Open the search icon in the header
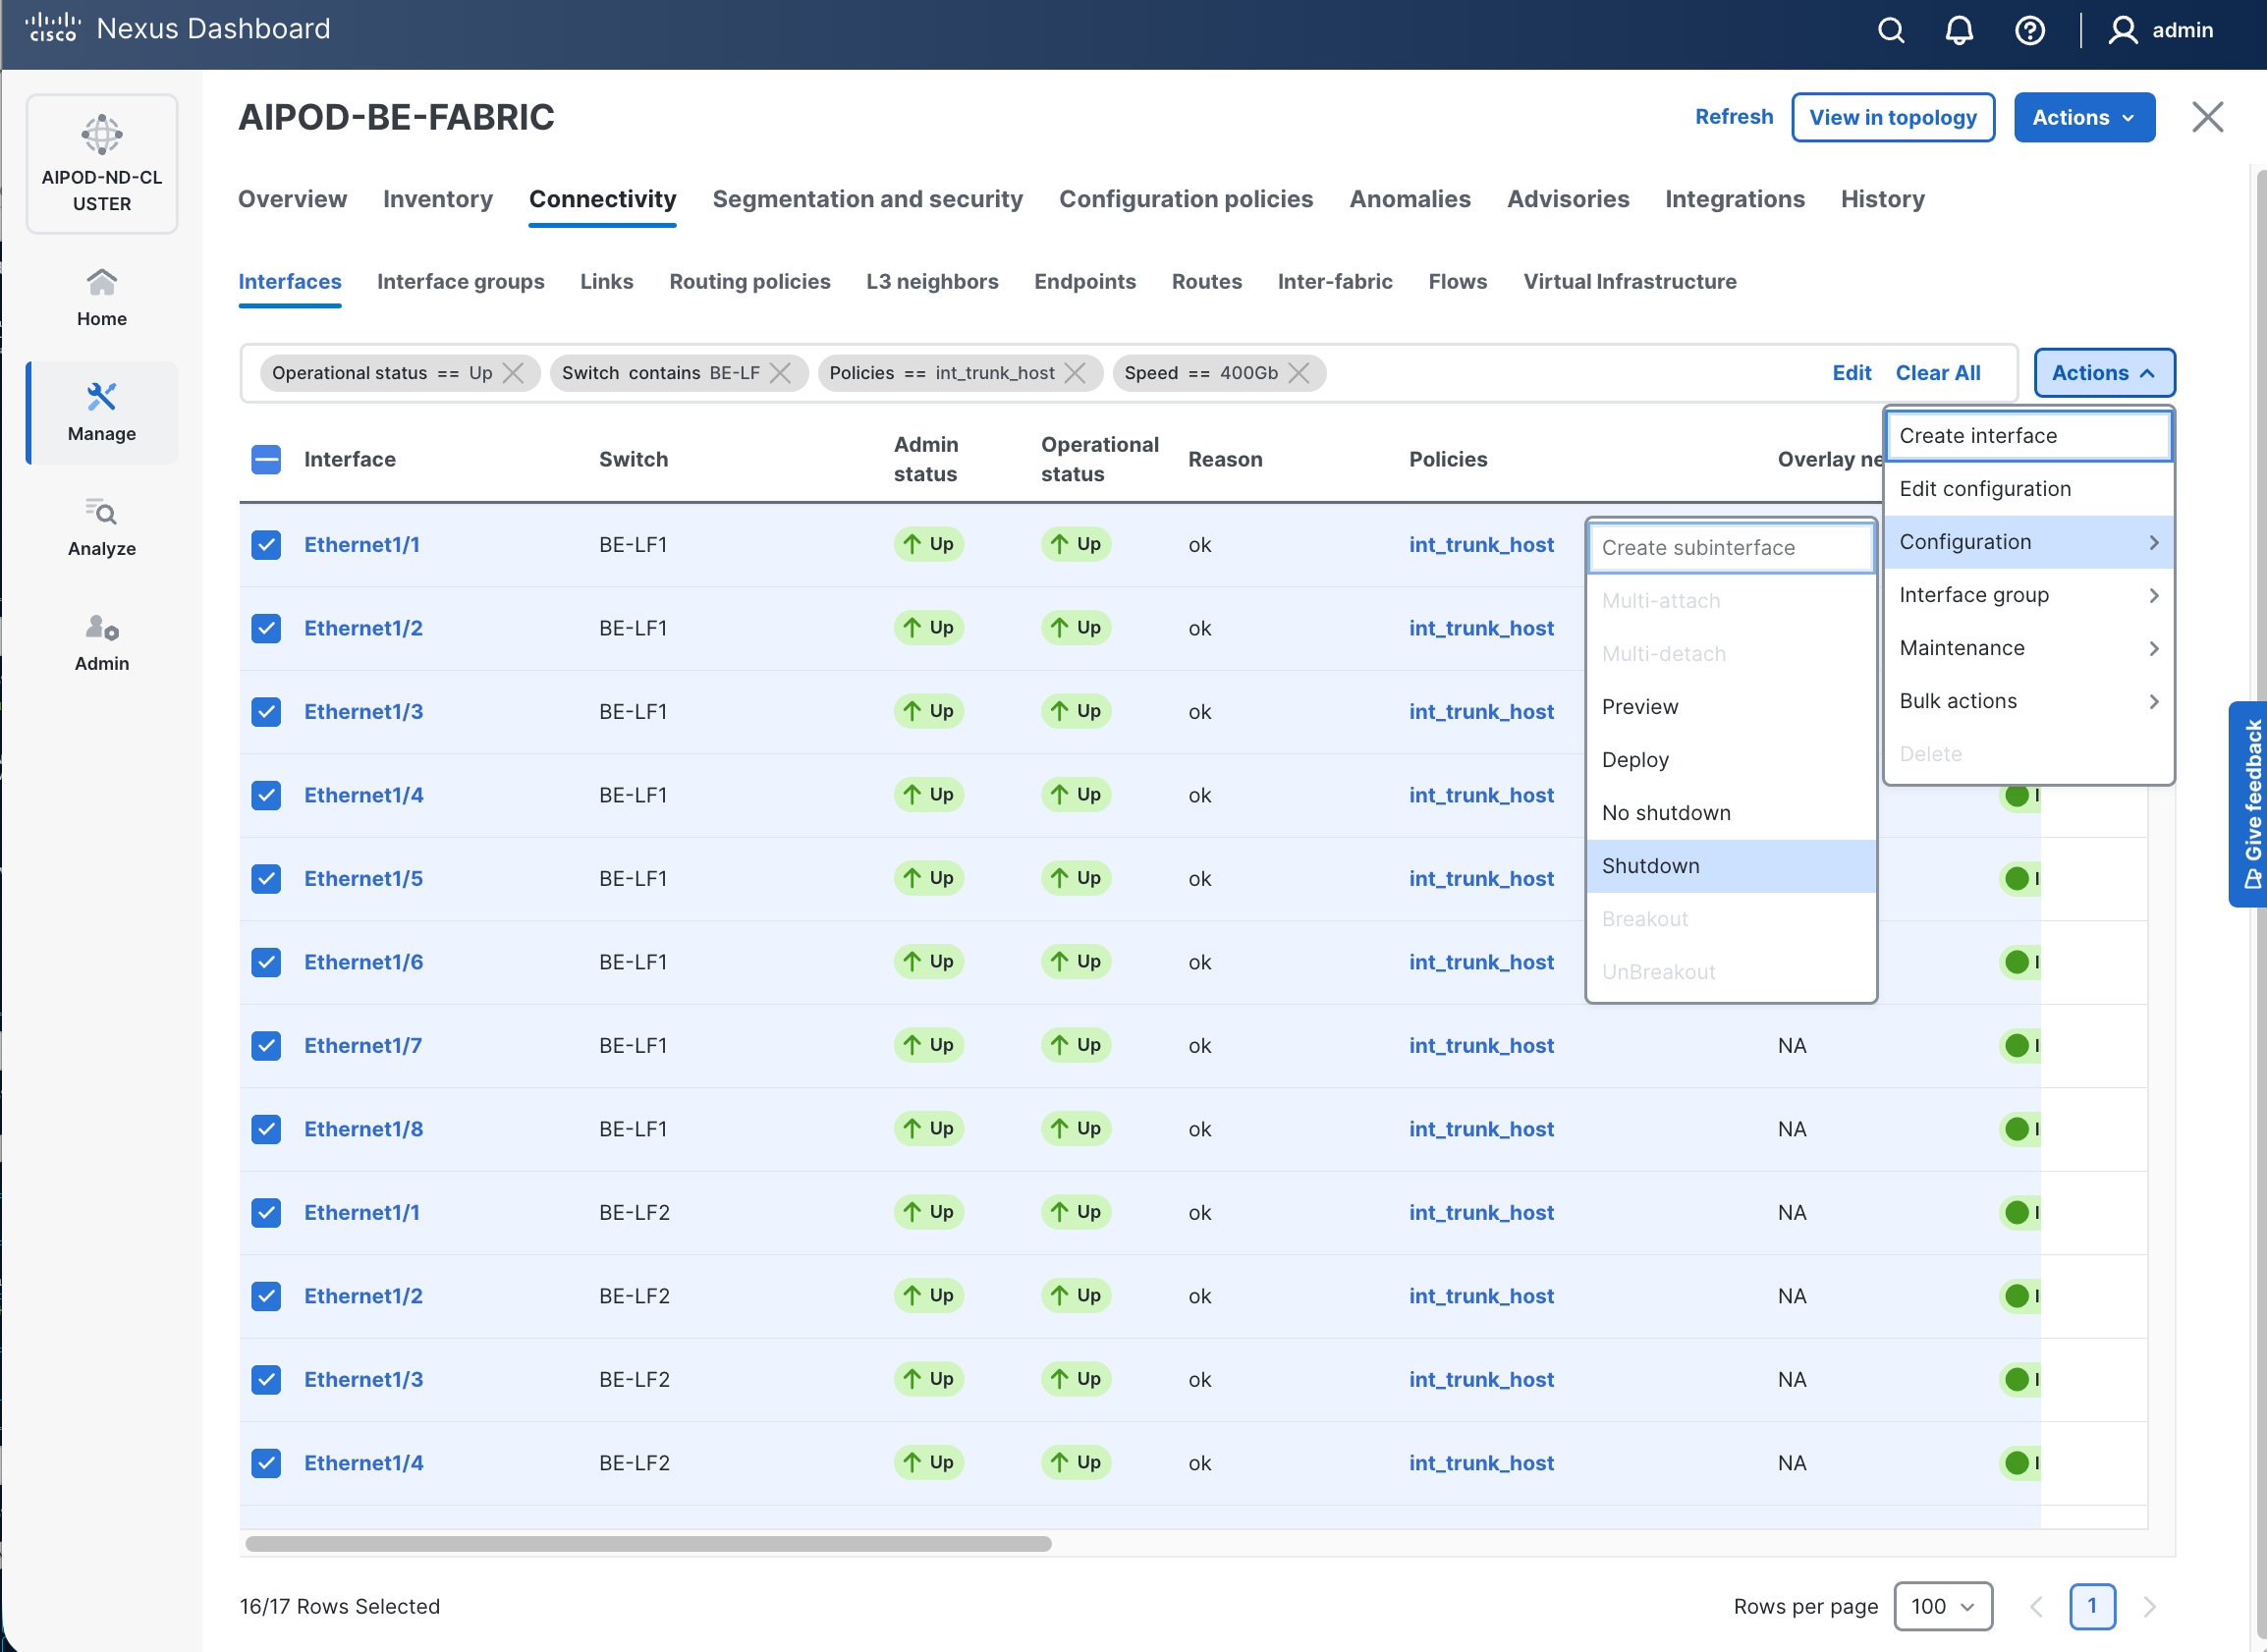This screenshot has width=2267, height=1652. coord(1892,30)
